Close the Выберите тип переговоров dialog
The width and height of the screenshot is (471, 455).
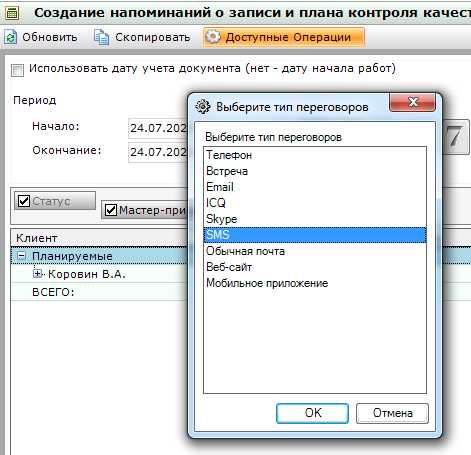click(412, 102)
